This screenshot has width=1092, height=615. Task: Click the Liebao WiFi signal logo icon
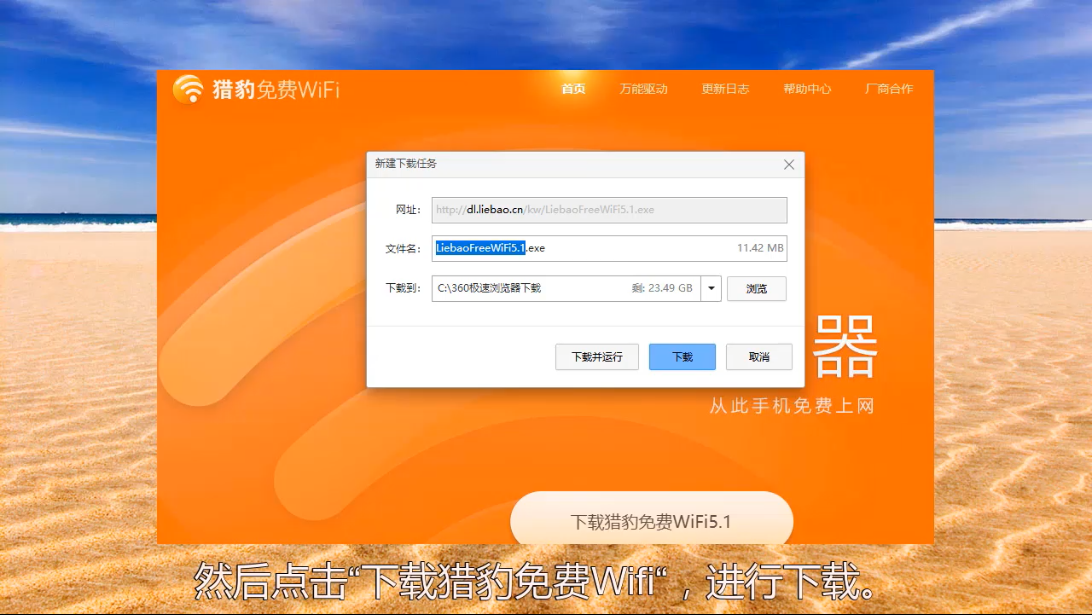coord(187,89)
